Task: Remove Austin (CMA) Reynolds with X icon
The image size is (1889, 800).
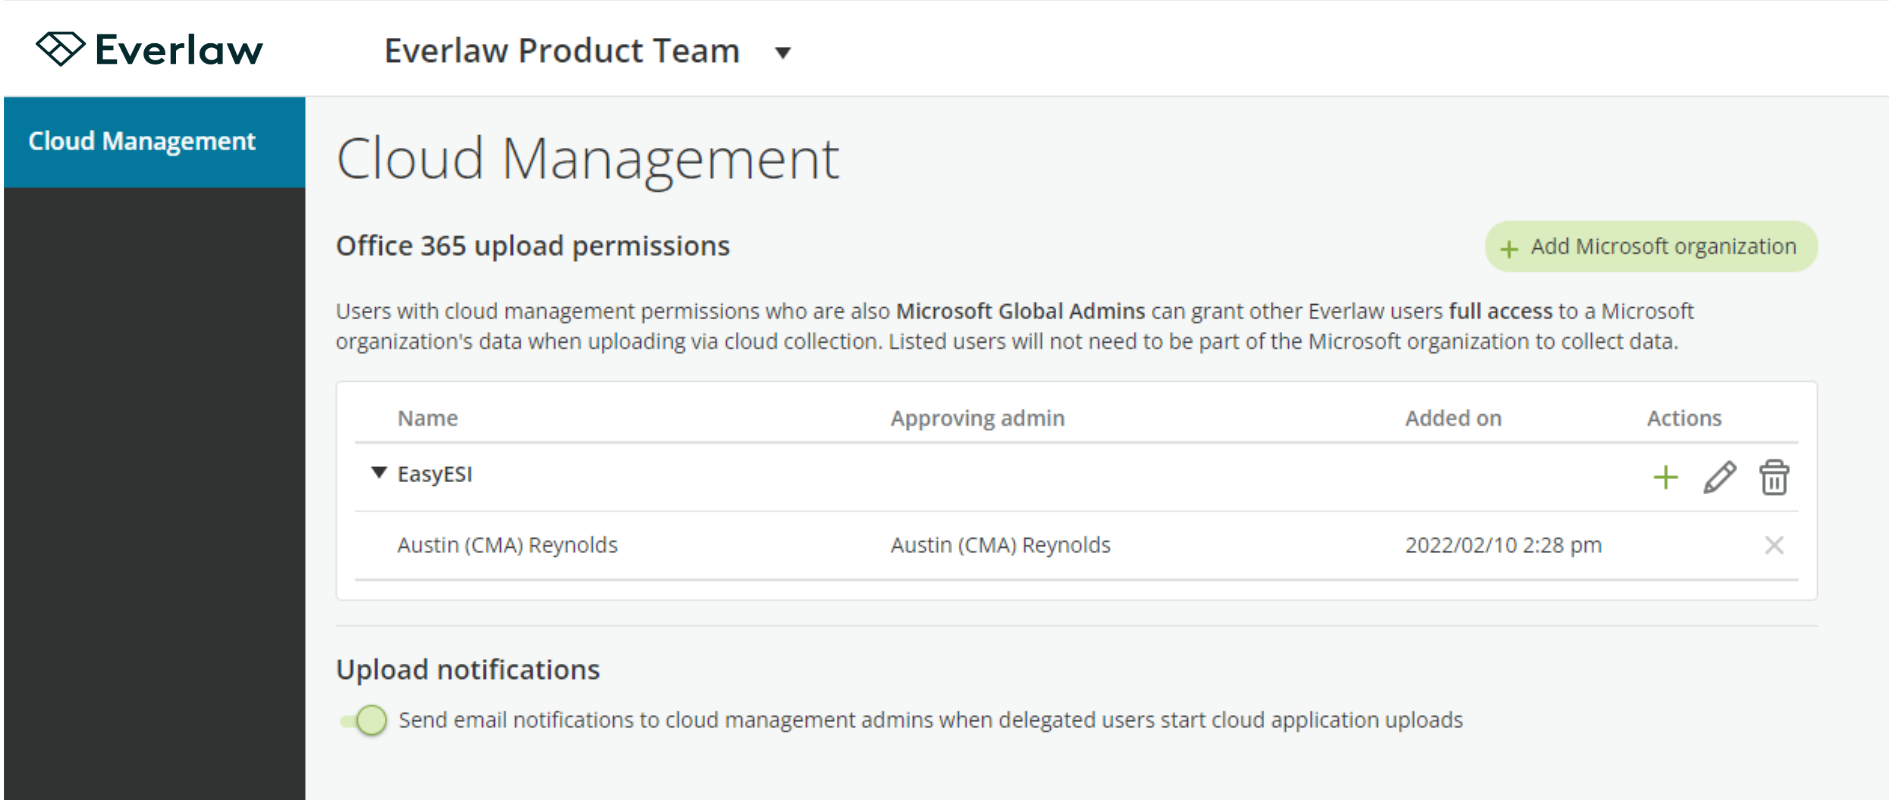Action: tap(1774, 545)
